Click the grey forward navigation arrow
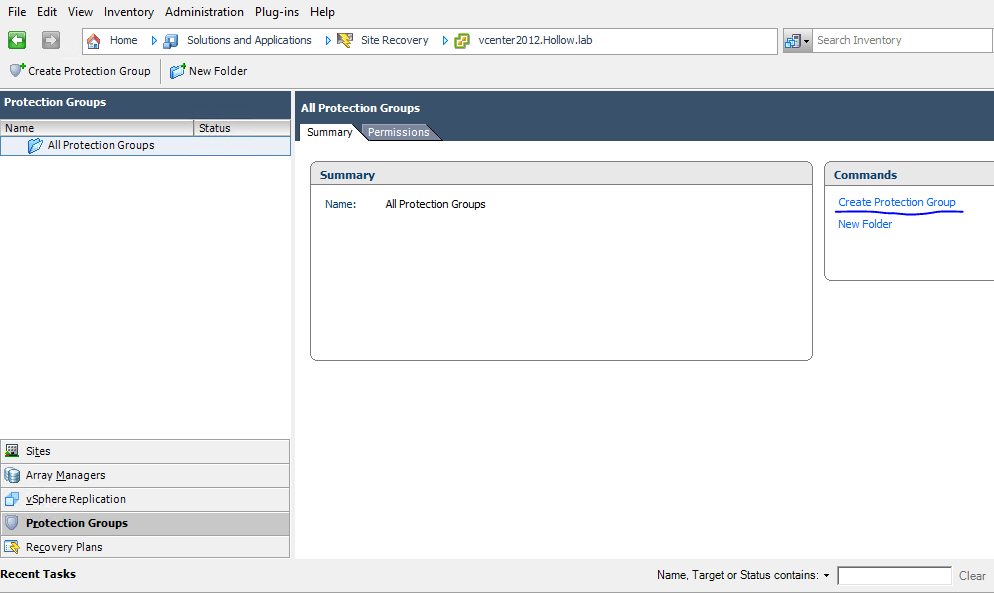994x593 pixels. point(51,41)
